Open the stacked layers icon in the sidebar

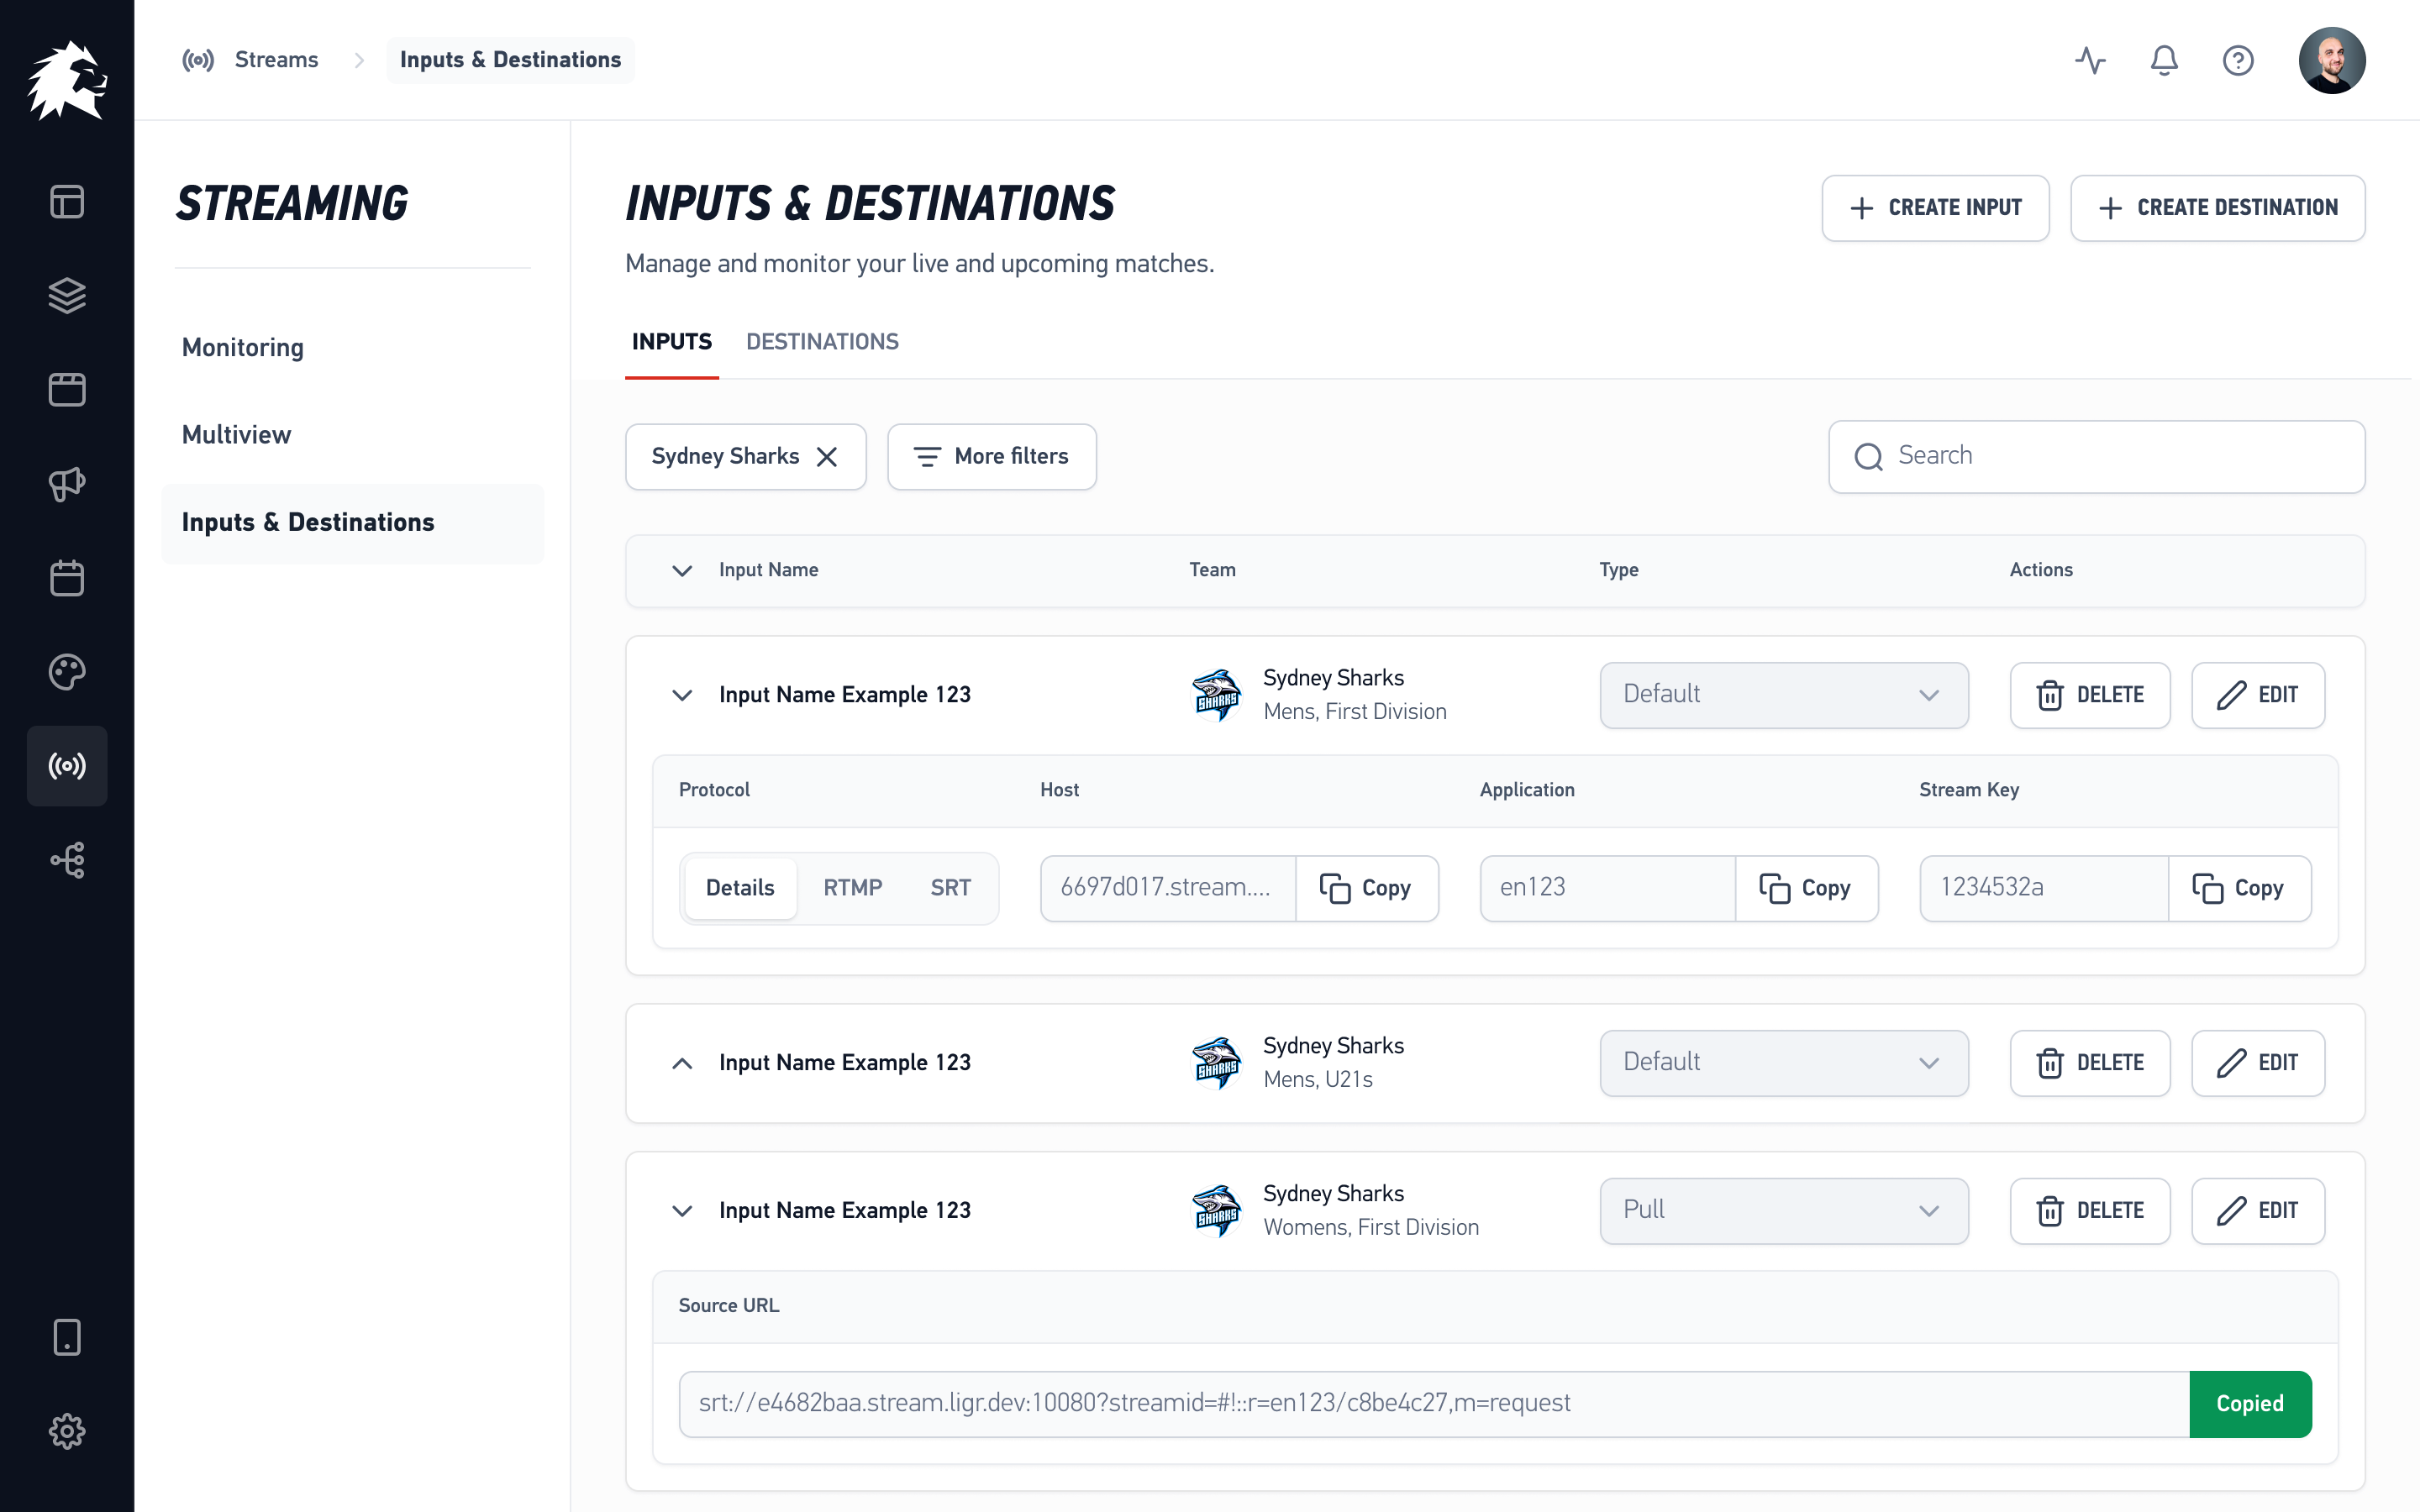coord(67,295)
